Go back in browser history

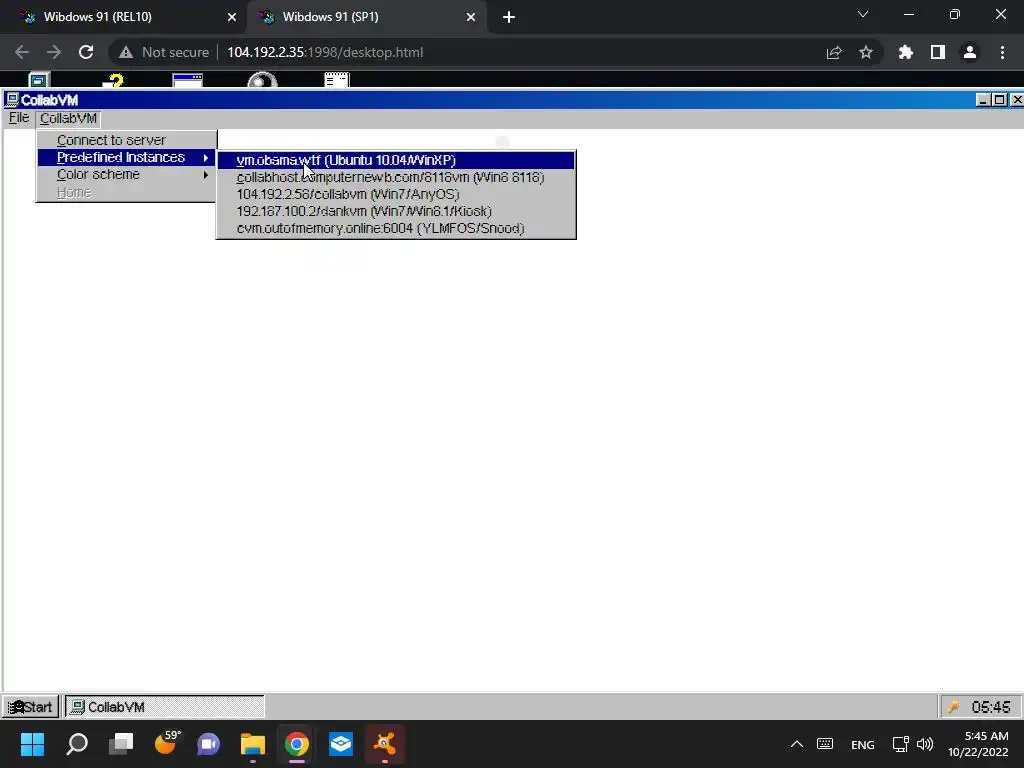22,52
